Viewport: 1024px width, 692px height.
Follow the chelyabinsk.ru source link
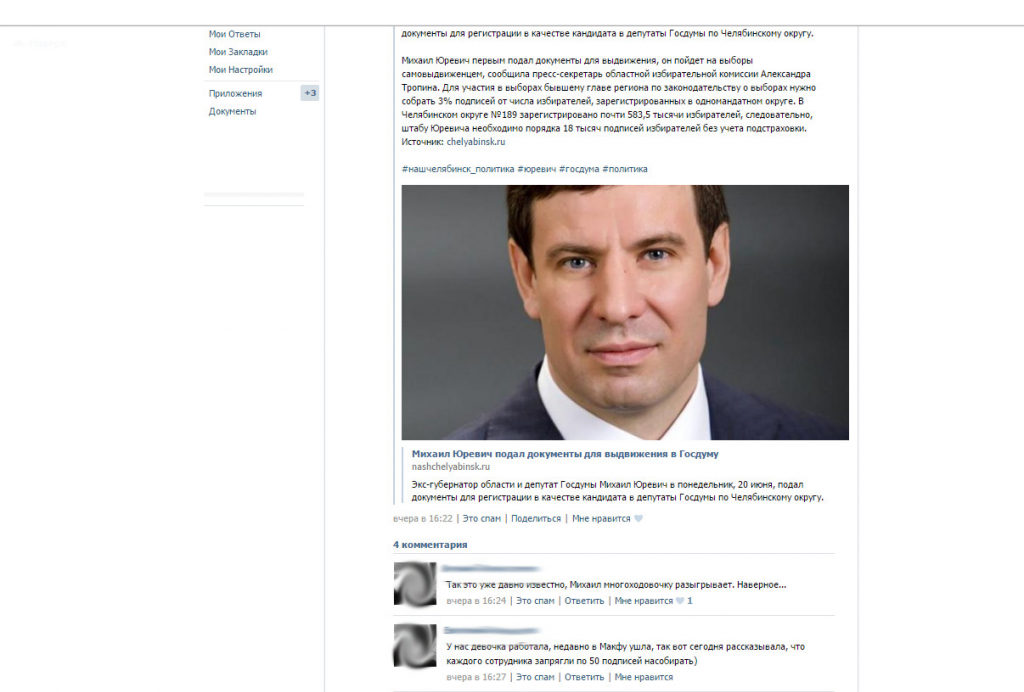pyautogui.click(x=475, y=142)
